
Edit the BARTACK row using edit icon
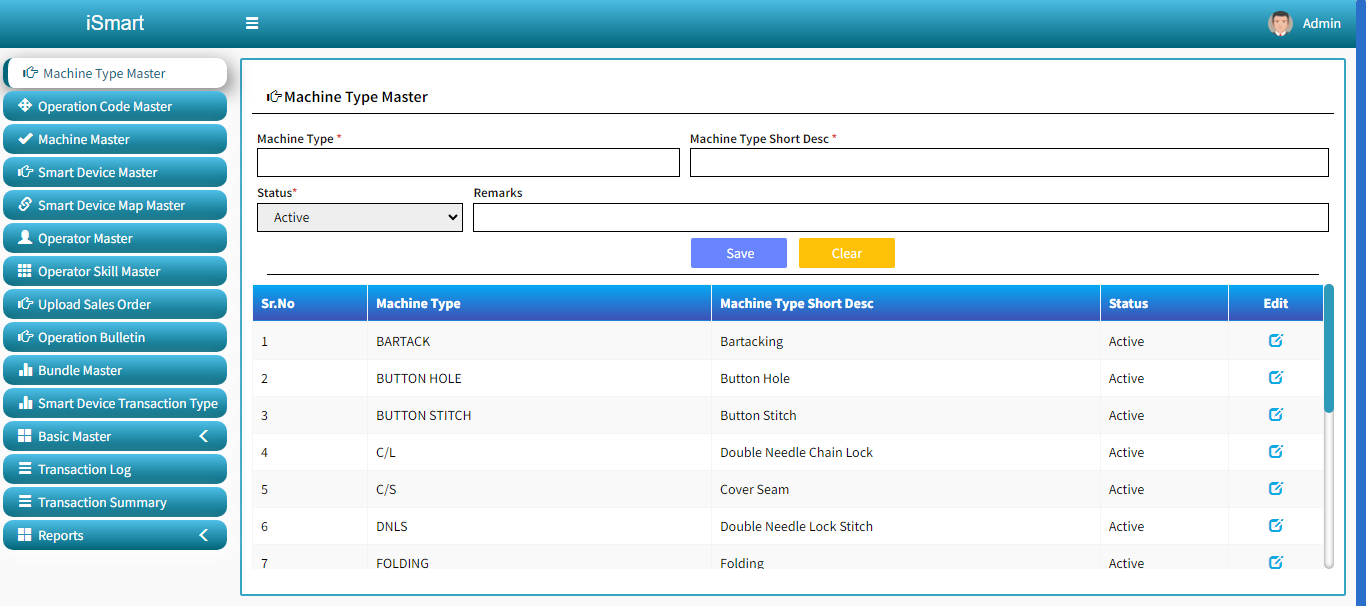coord(1275,341)
